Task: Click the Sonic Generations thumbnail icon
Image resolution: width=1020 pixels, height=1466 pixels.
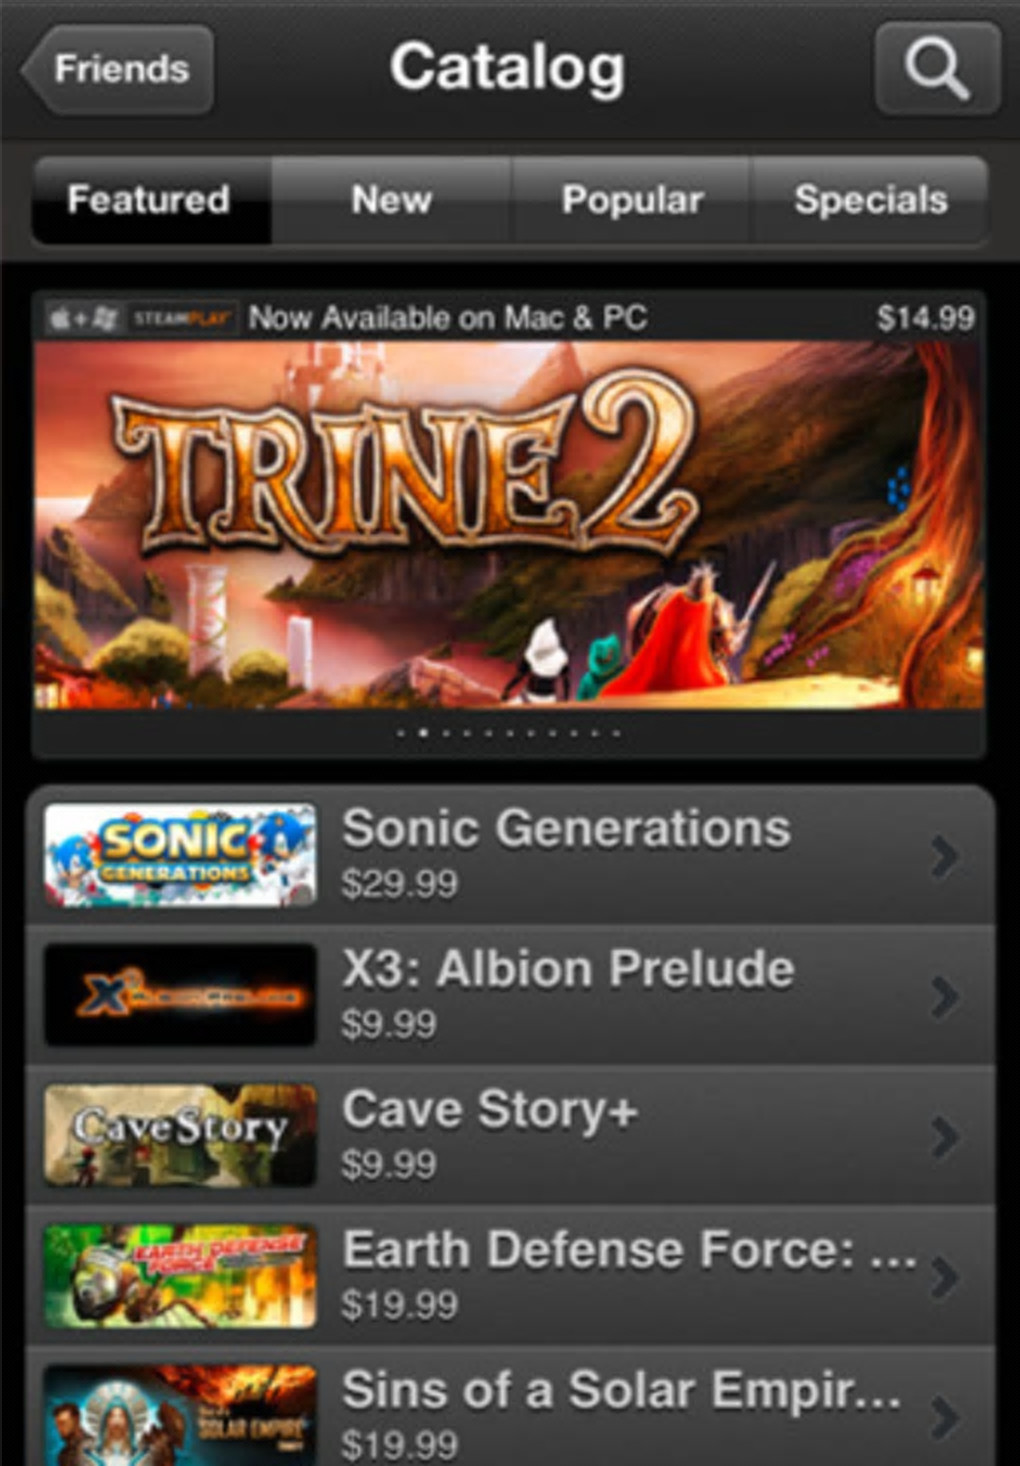Action: coord(180,856)
